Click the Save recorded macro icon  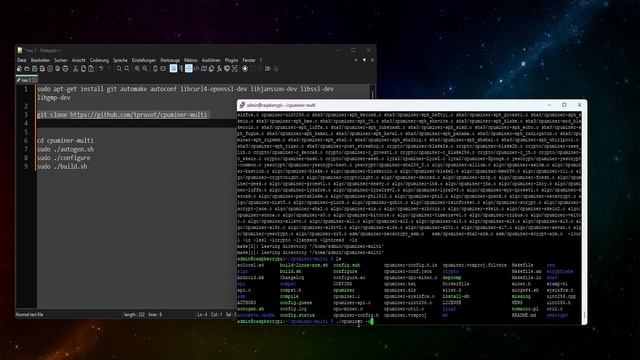276,69
